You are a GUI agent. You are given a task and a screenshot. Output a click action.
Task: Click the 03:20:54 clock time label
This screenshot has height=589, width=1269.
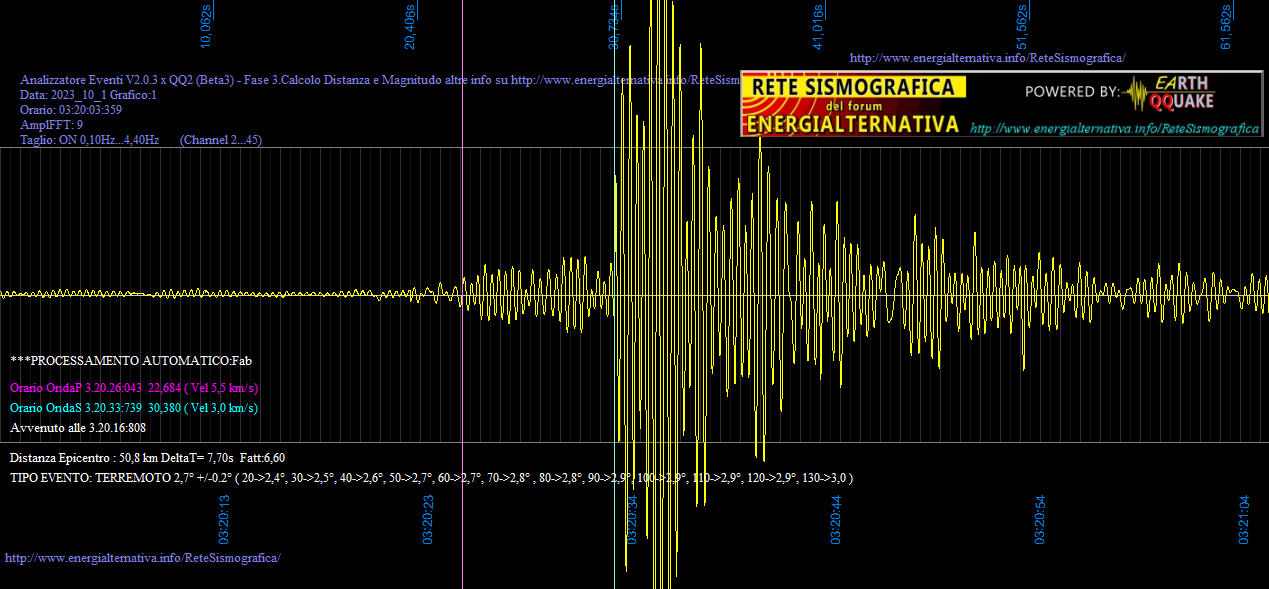1040,520
